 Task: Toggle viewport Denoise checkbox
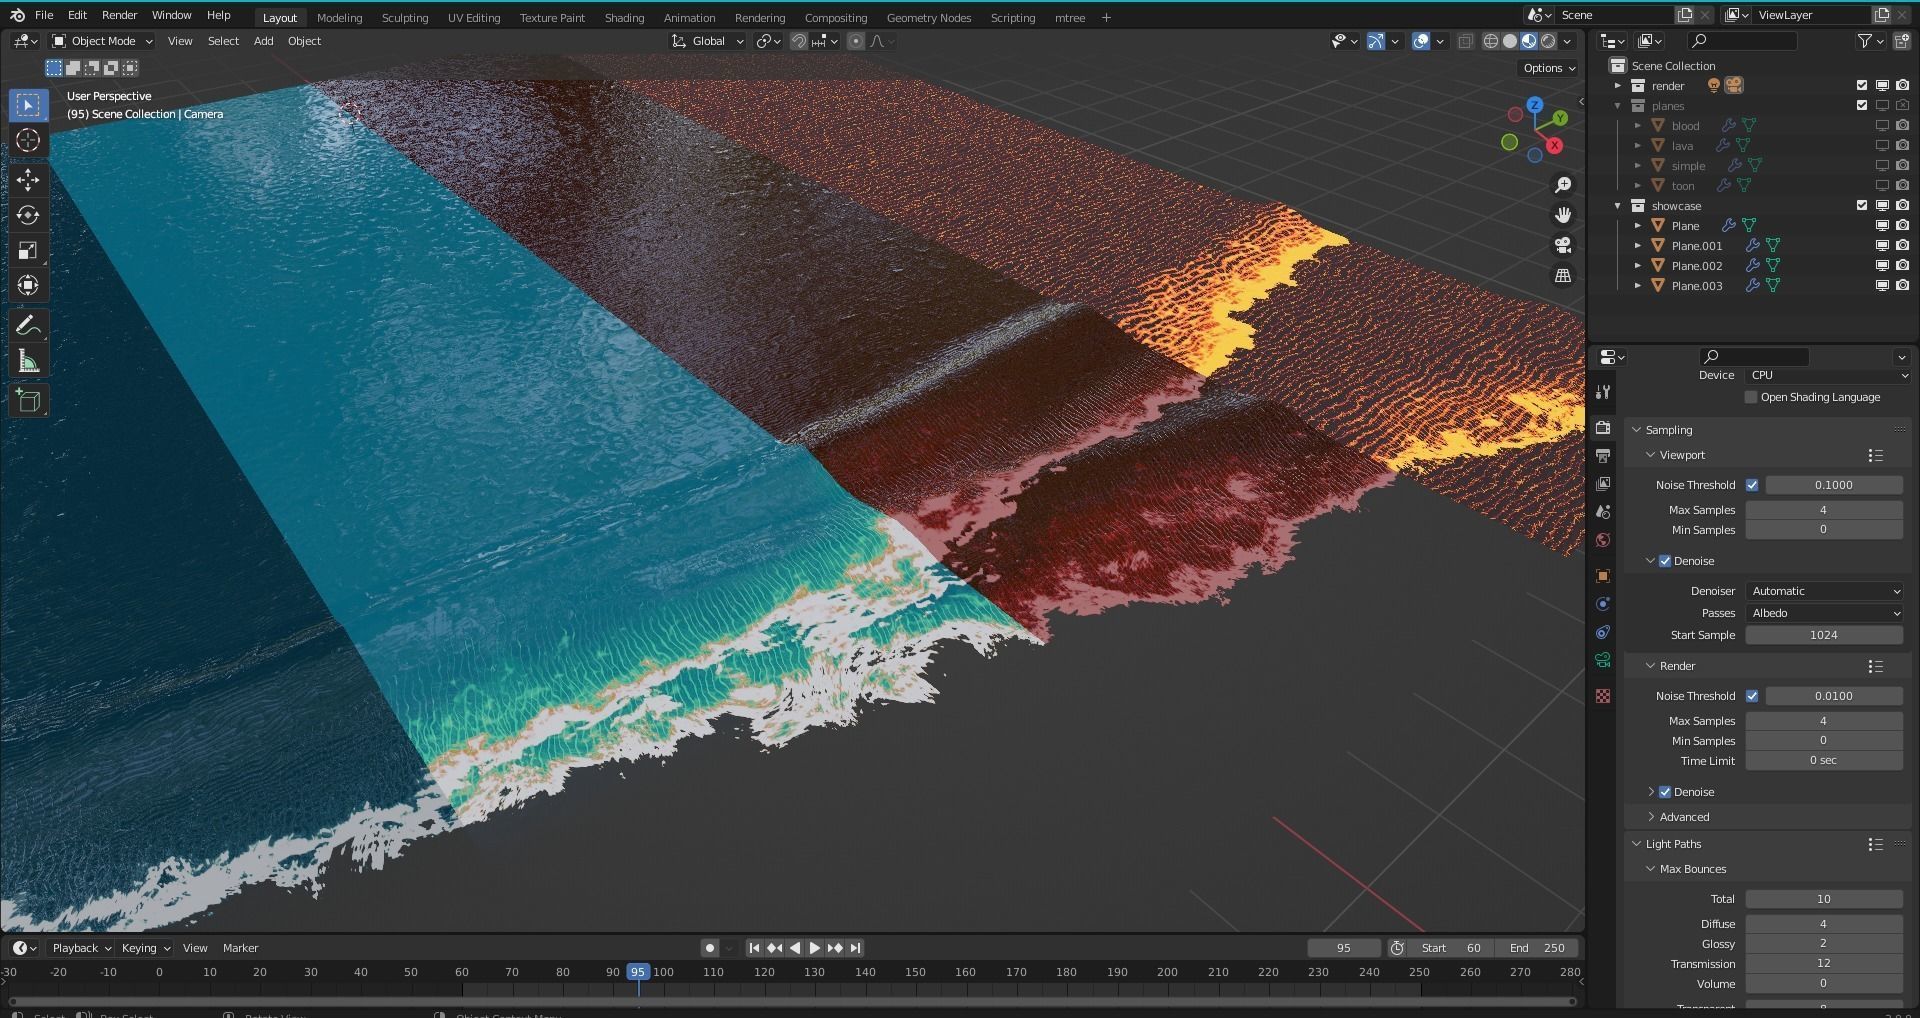1665,561
